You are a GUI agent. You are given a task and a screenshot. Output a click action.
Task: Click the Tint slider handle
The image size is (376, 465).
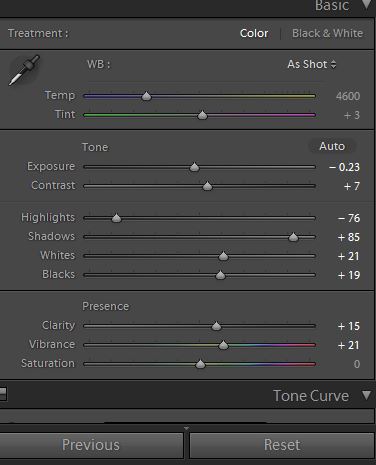pos(202,115)
